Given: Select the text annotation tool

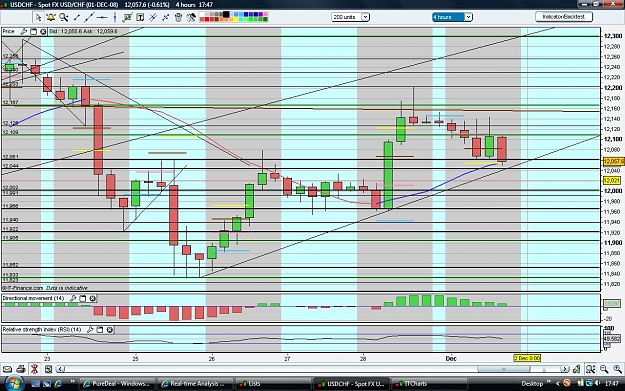Looking at the screenshot, I should (140, 17).
